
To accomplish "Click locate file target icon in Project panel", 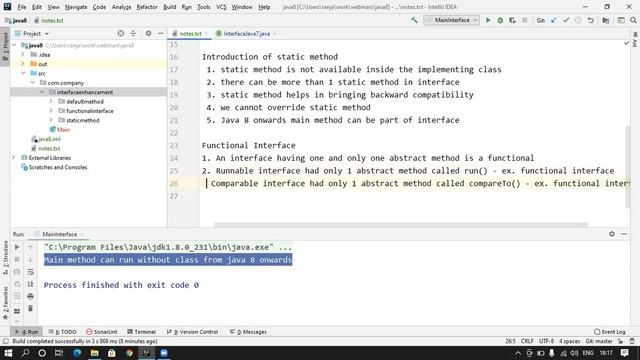I will [120, 33].
